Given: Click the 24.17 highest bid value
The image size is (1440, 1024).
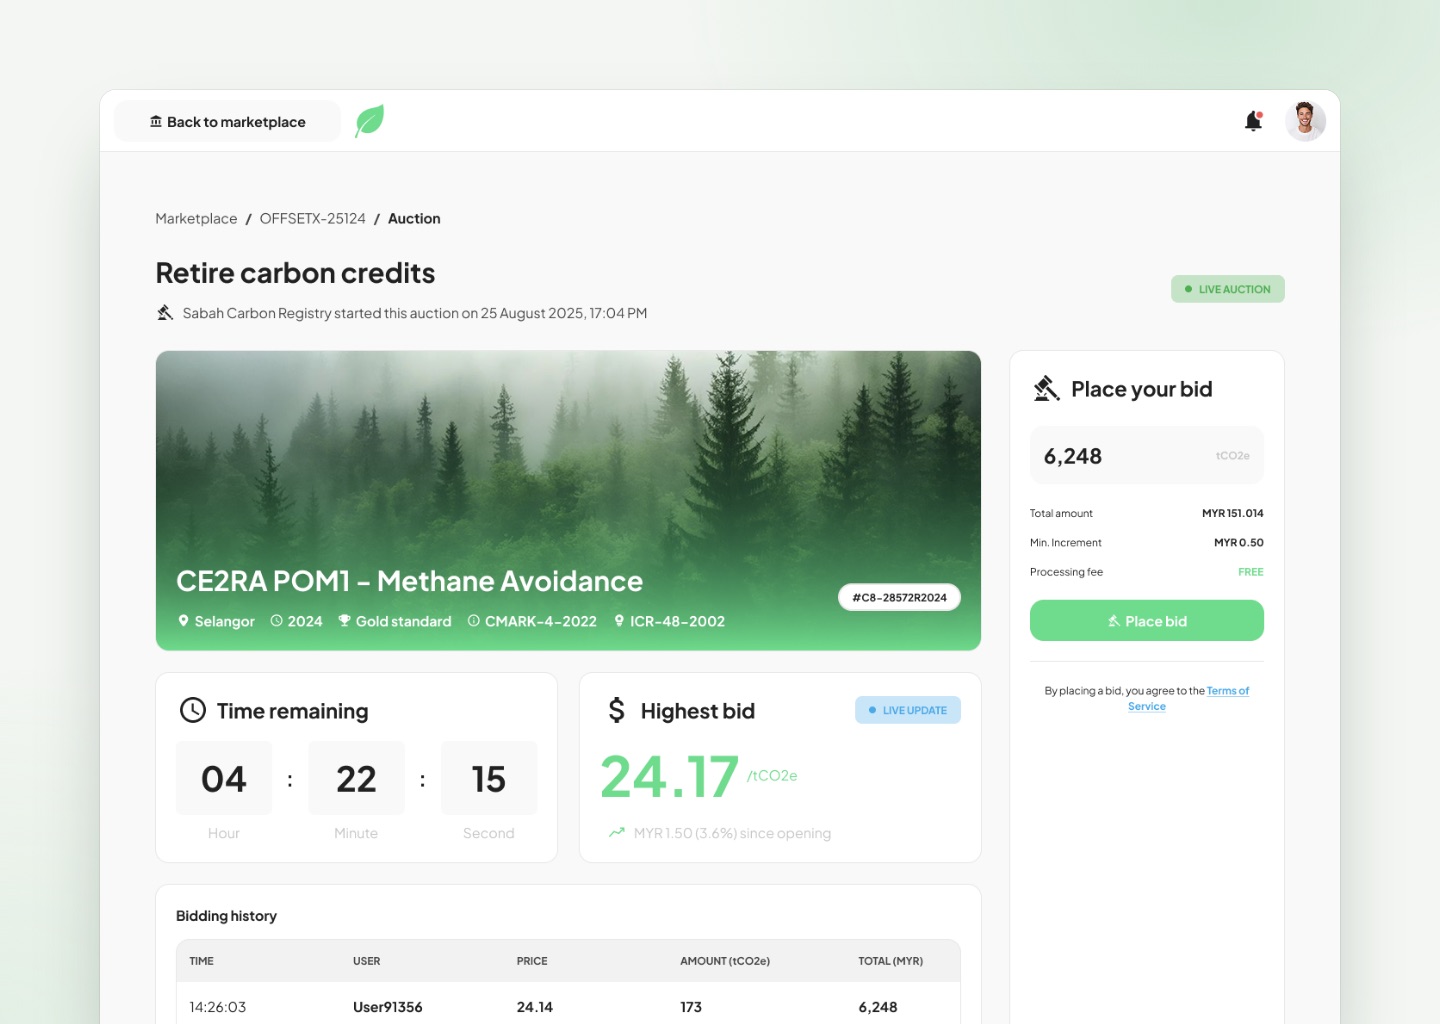Looking at the screenshot, I should pyautogui.click(x=670, y=777).
